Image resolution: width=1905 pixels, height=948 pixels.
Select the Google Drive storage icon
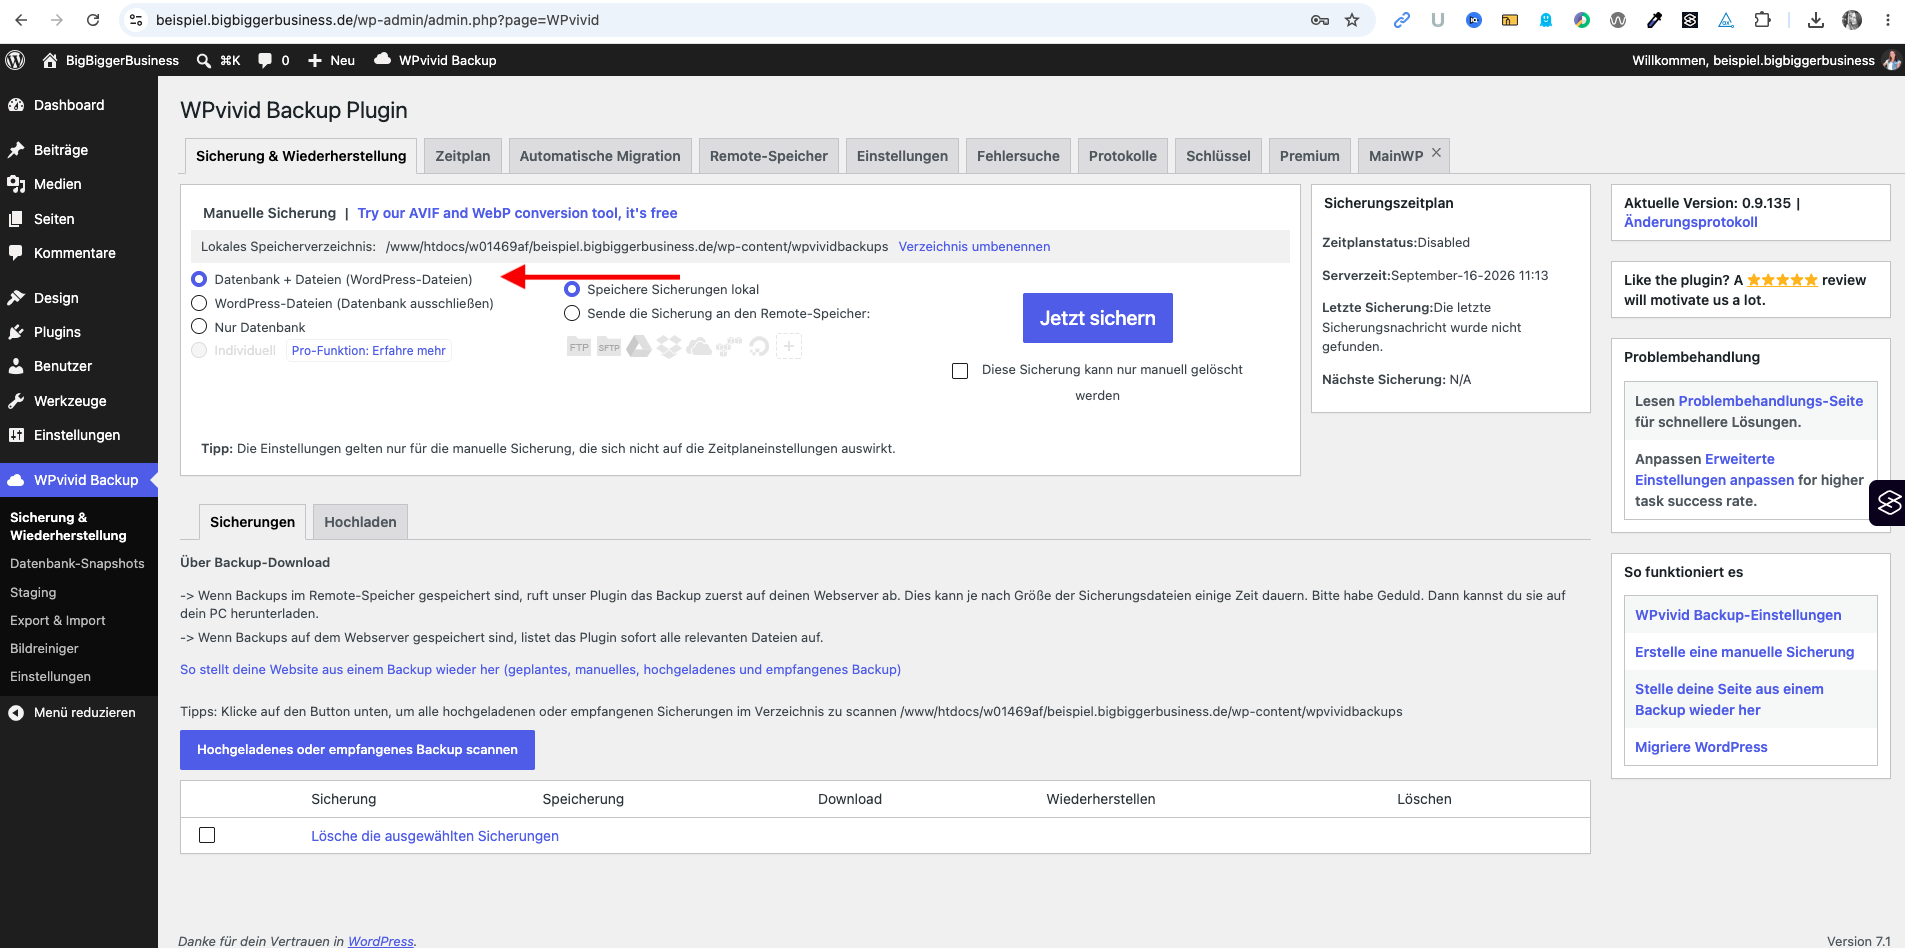[639, 347]
